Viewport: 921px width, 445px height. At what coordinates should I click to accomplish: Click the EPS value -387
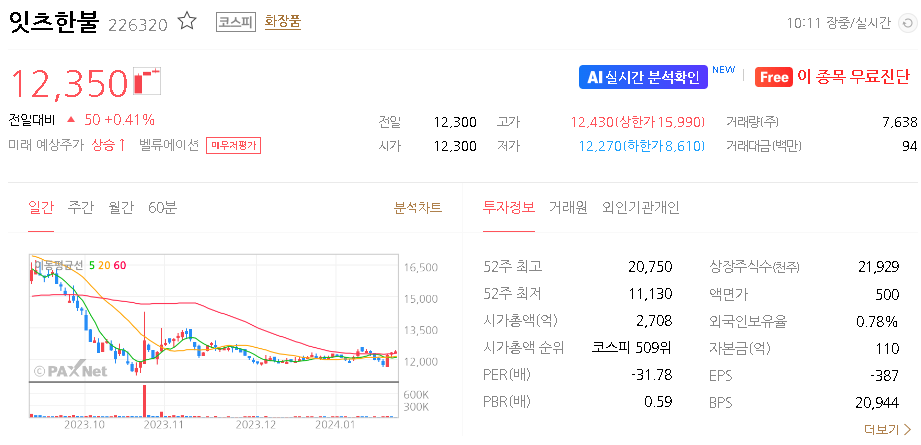point(885,375)
